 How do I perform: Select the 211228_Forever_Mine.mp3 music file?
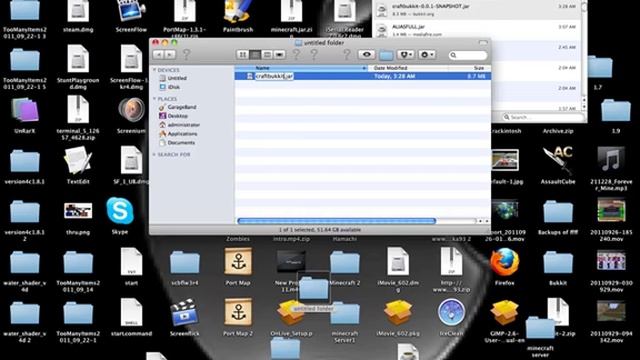[611, 160]
